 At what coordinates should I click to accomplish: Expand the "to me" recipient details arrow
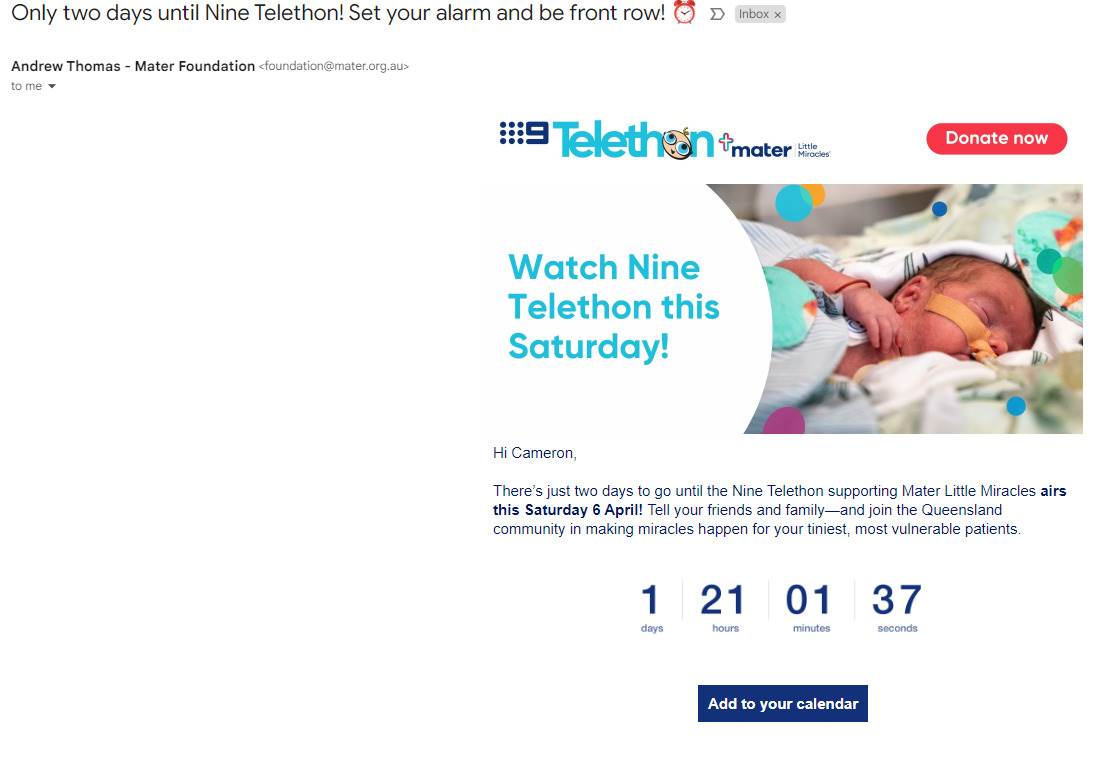tap(51, 86)
